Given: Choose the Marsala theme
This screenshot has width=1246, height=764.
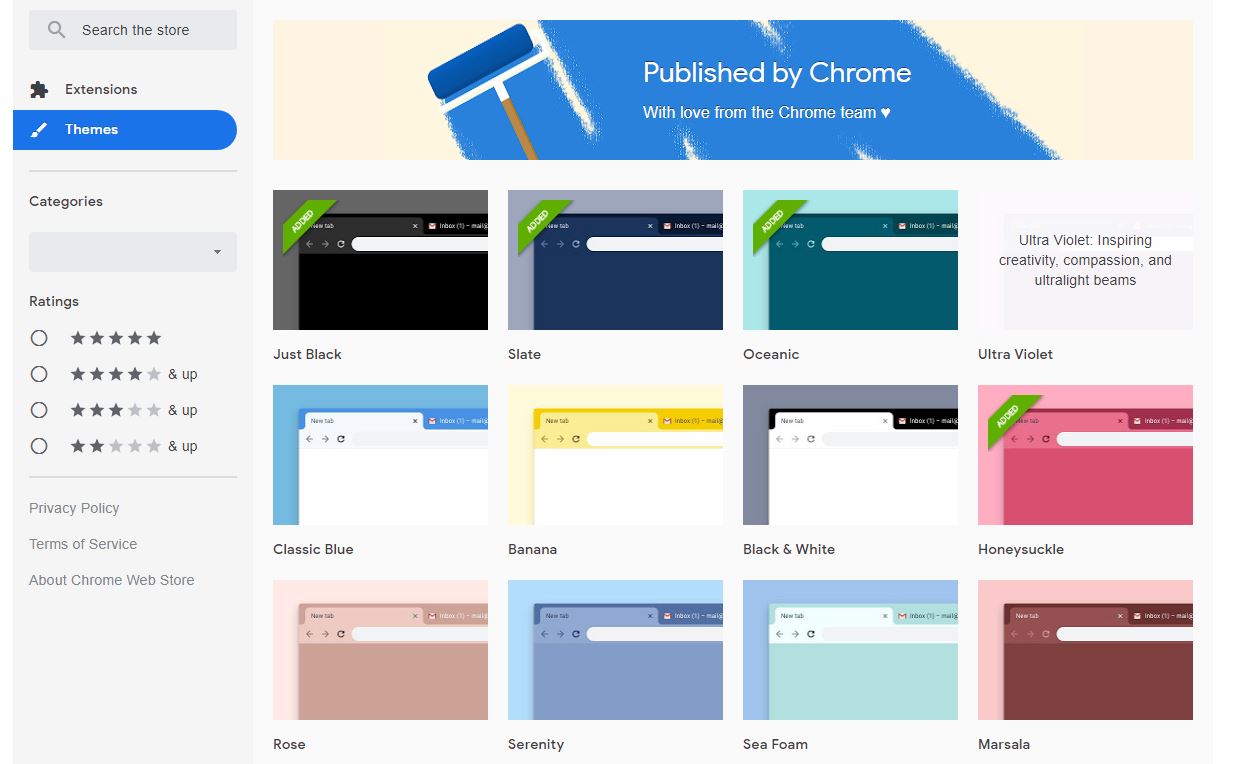Looking at the screenshot, I should 1085,650.
